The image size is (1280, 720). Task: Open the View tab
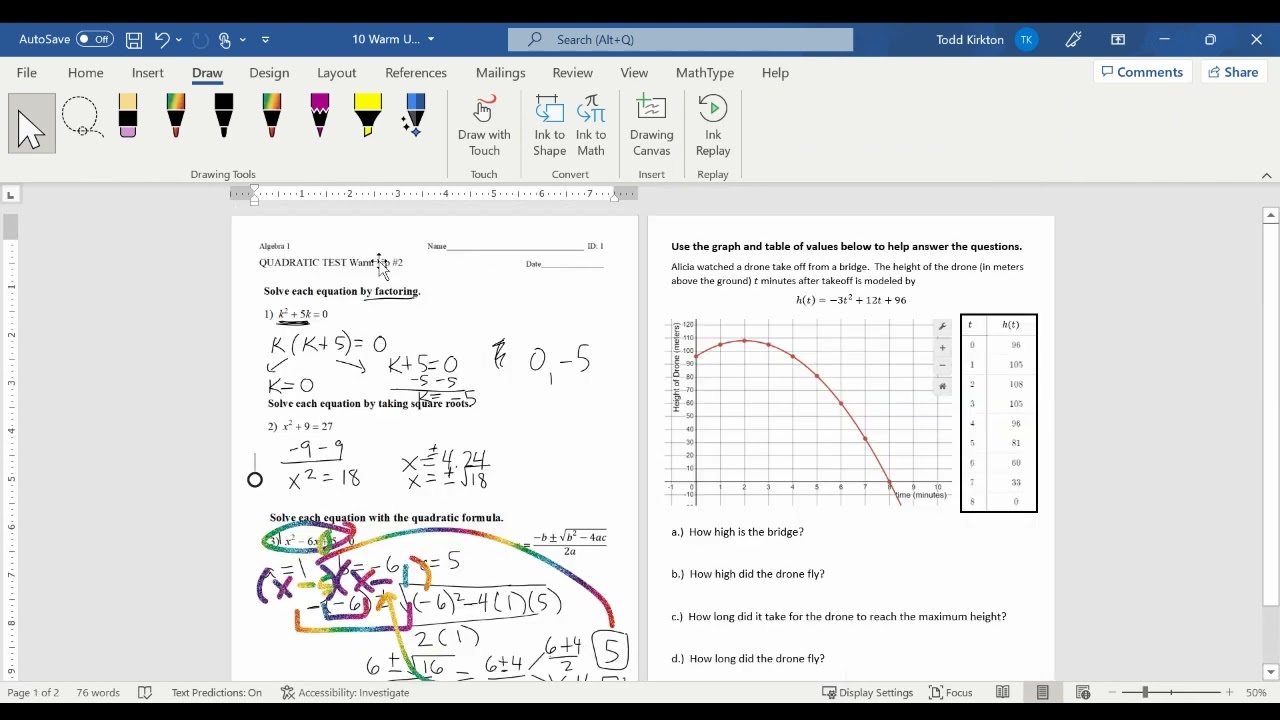pyautogui.click(x=634, y=73)
